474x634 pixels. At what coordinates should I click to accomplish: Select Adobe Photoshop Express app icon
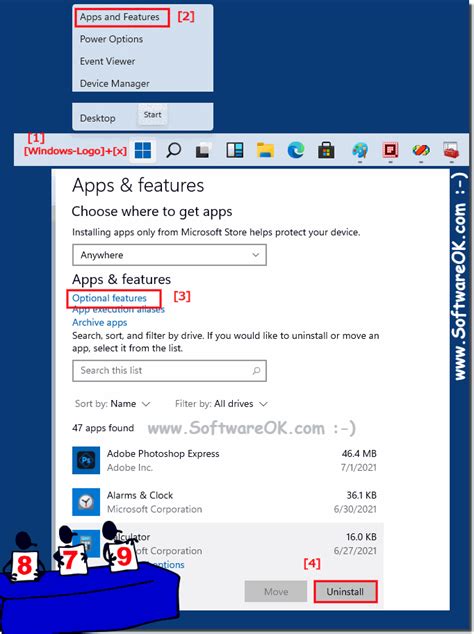[86, 460]
